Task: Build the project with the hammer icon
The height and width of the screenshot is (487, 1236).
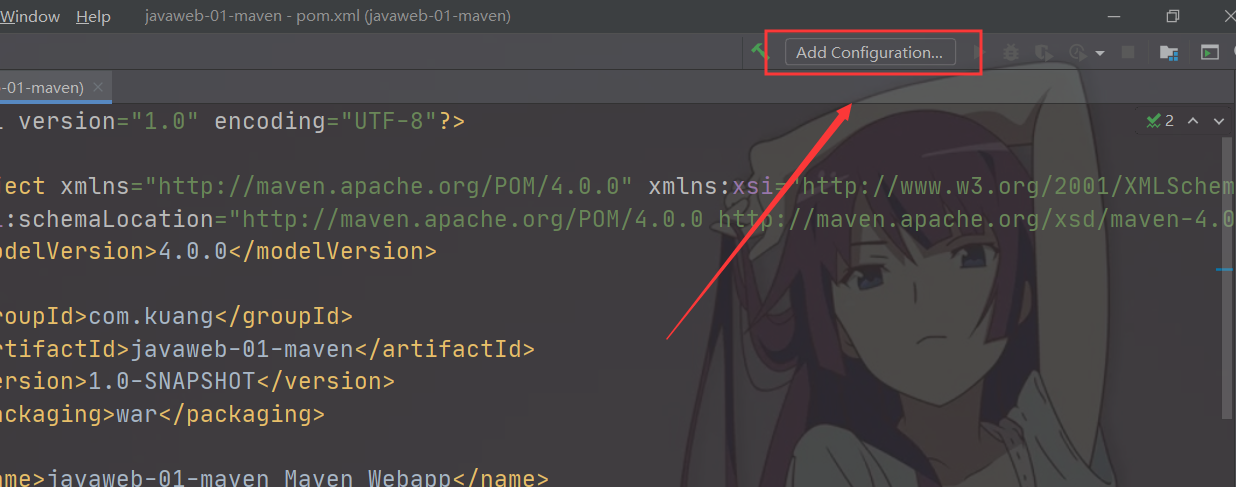Action: coord(760,52)
